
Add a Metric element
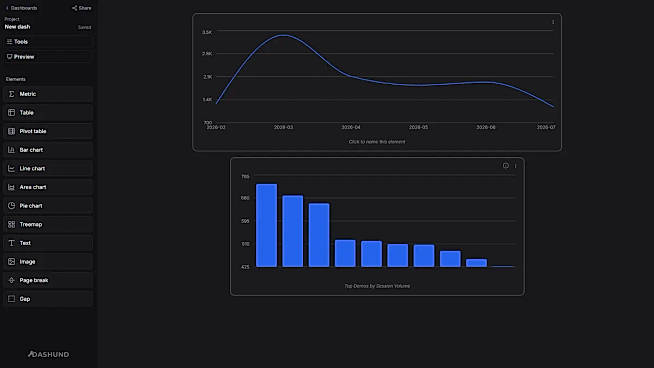[48, 94]
